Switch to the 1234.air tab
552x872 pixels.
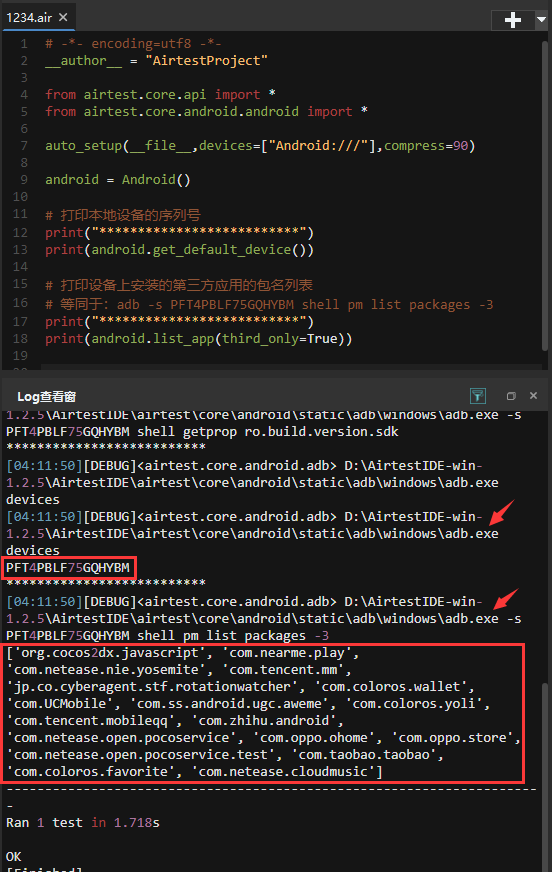(29, 17)
